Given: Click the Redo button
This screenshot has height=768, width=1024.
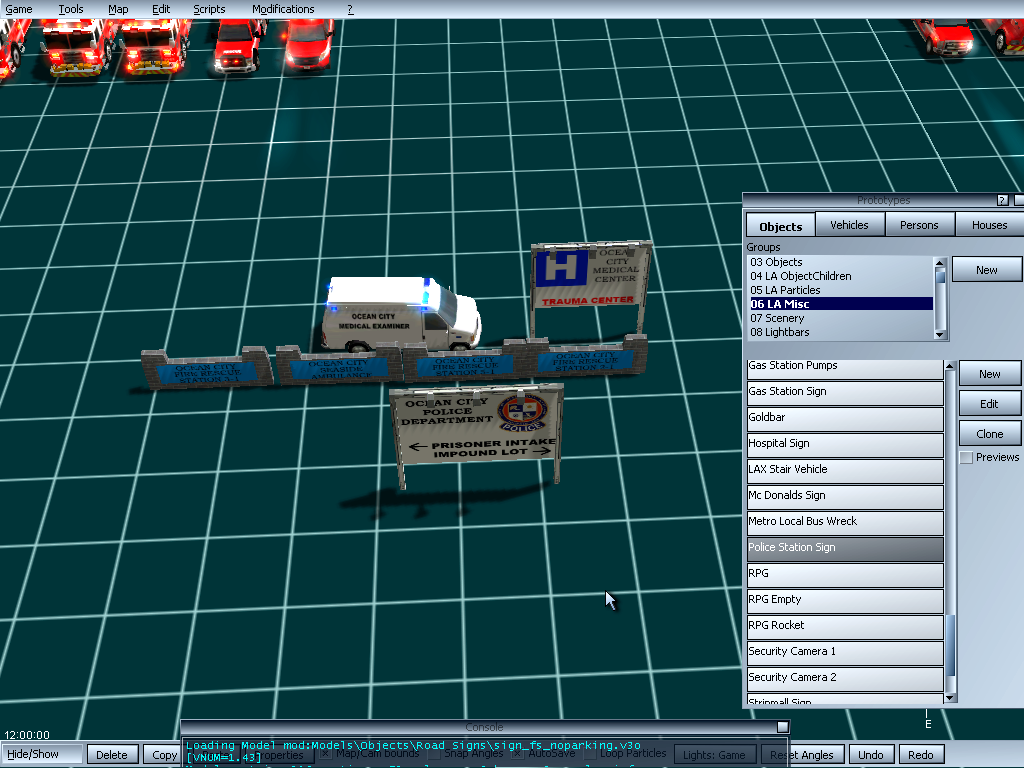Looking at the screenshot, I should [x=921, y=754].
